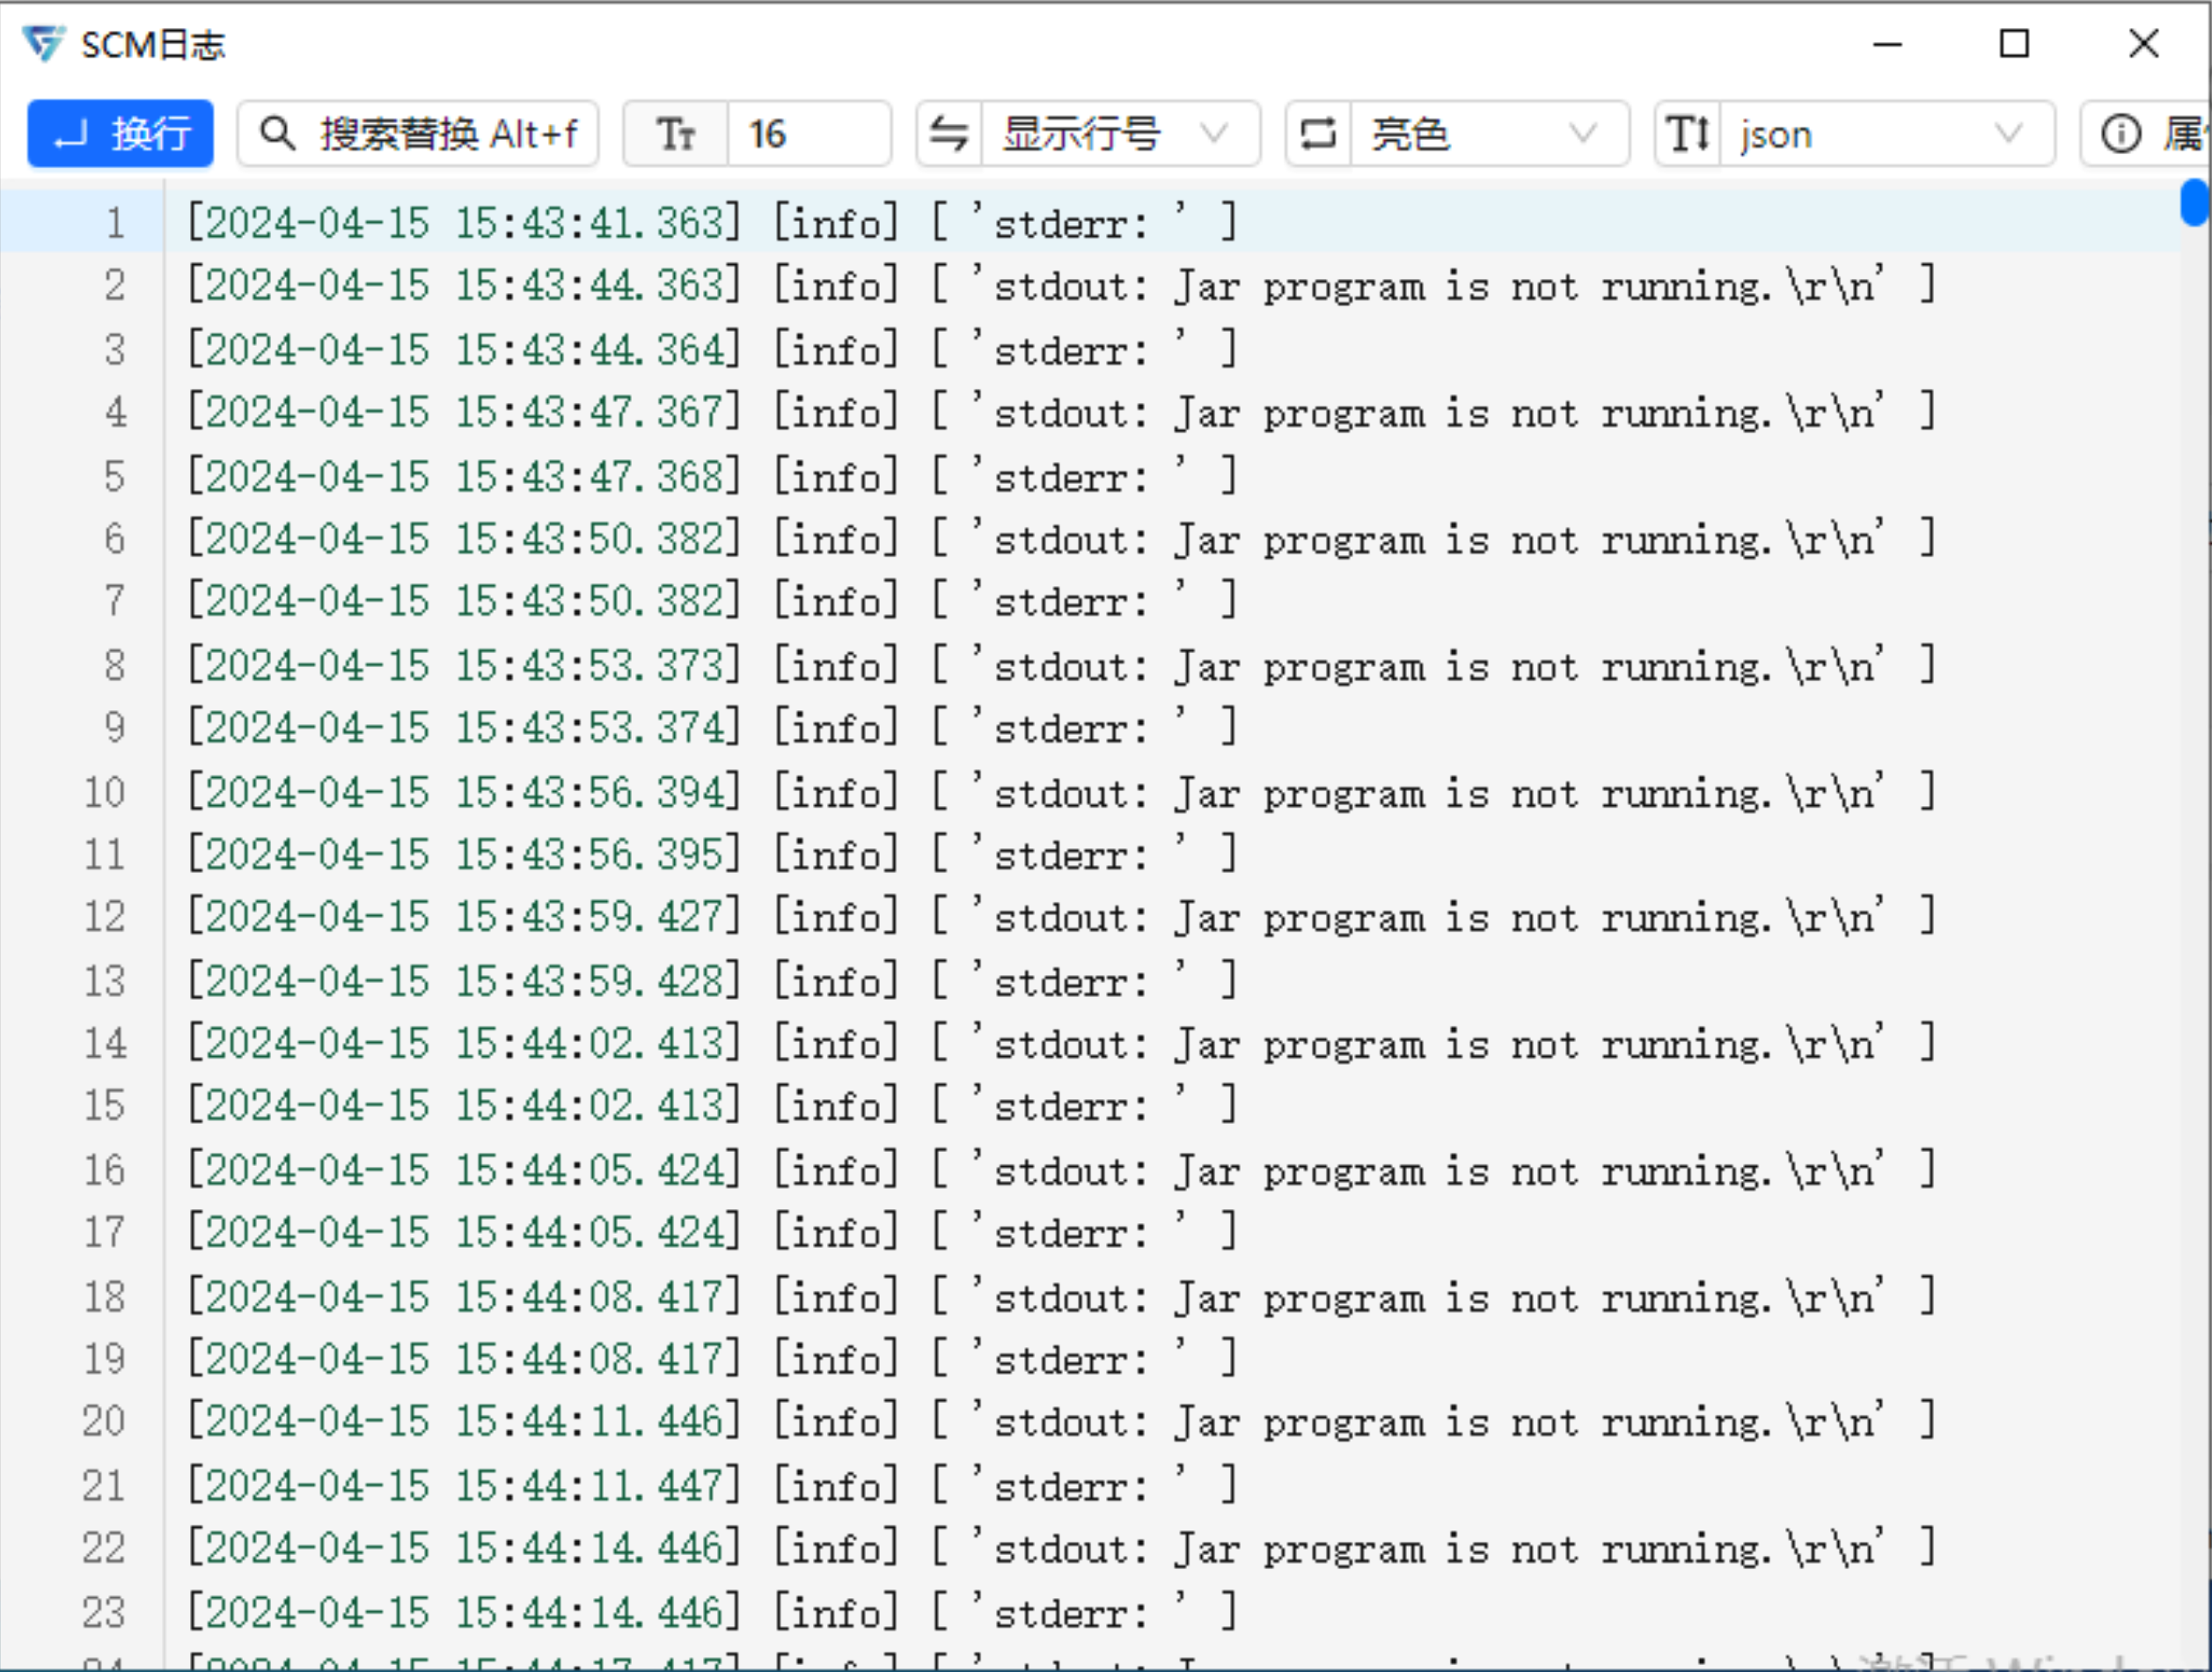The height and width of the screenshot is (1672, 2212).
Task: Click the text-format icon beside json
Action: point(1688,133)
